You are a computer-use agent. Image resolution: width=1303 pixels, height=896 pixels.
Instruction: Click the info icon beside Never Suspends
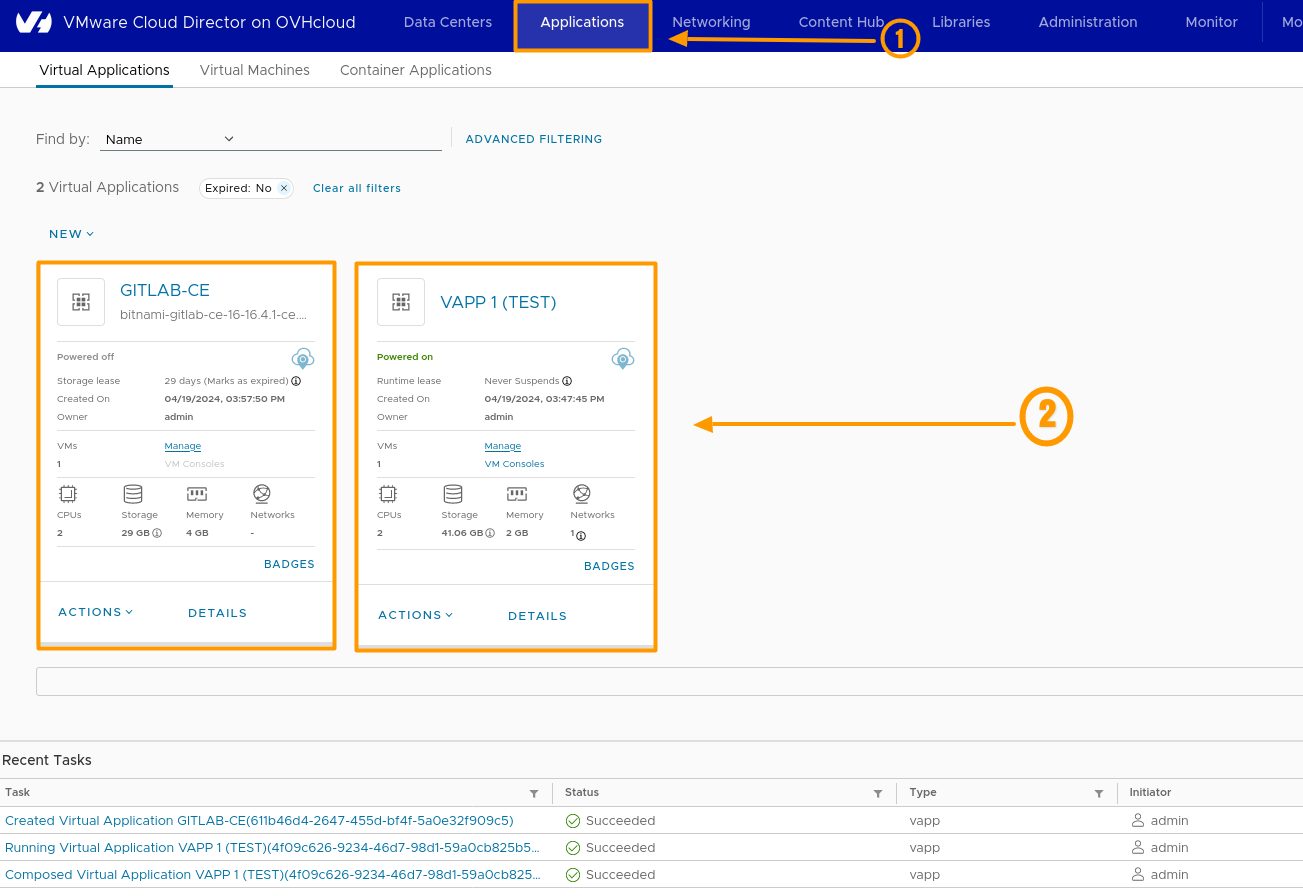567,381
